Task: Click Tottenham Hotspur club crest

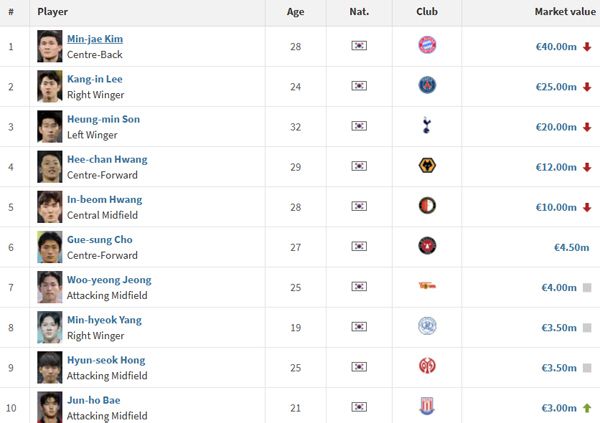Action: tap(427, 126)
